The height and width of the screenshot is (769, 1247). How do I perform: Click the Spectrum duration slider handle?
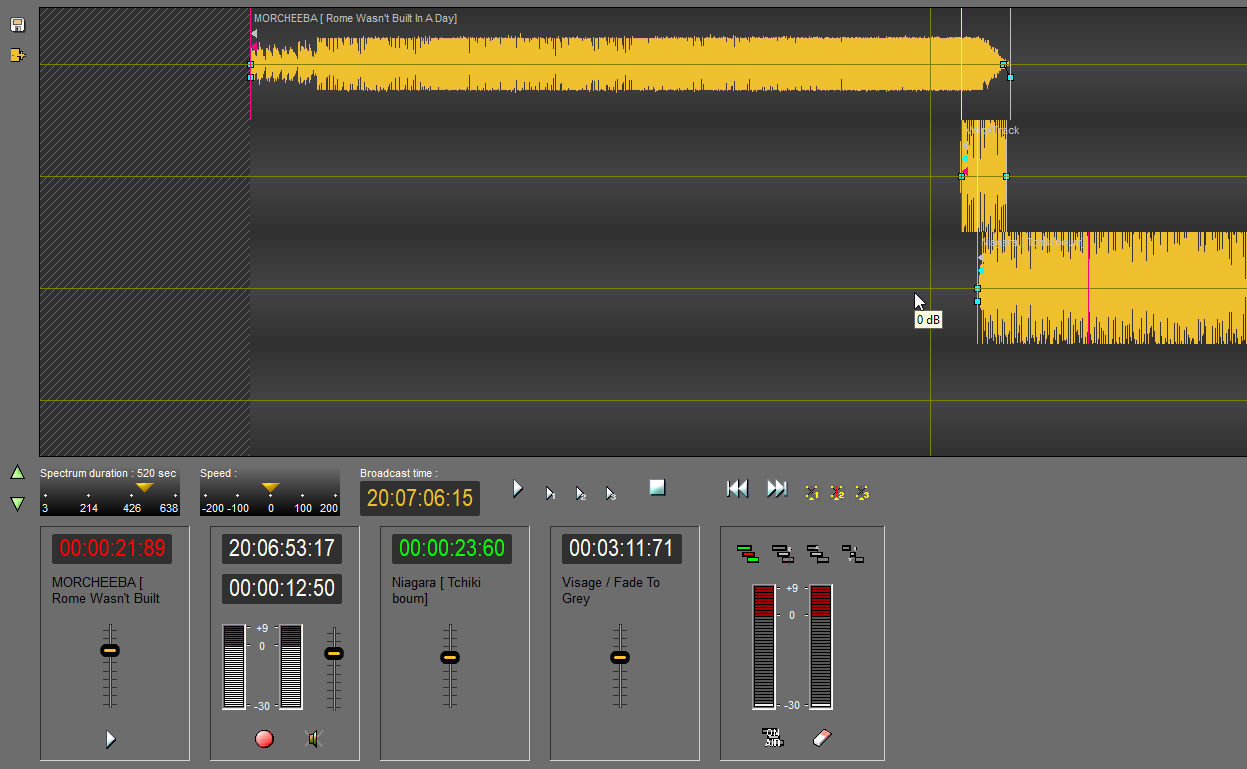[145, 487]
